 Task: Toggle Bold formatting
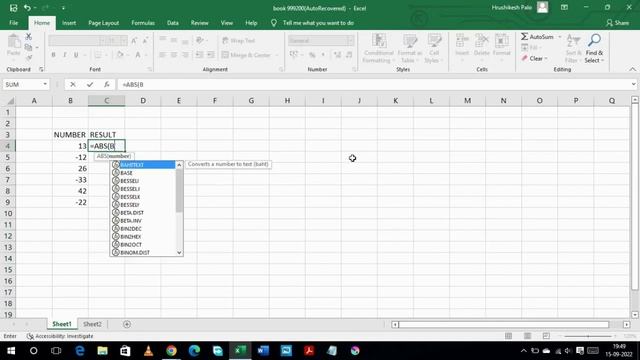coord(53,55)
